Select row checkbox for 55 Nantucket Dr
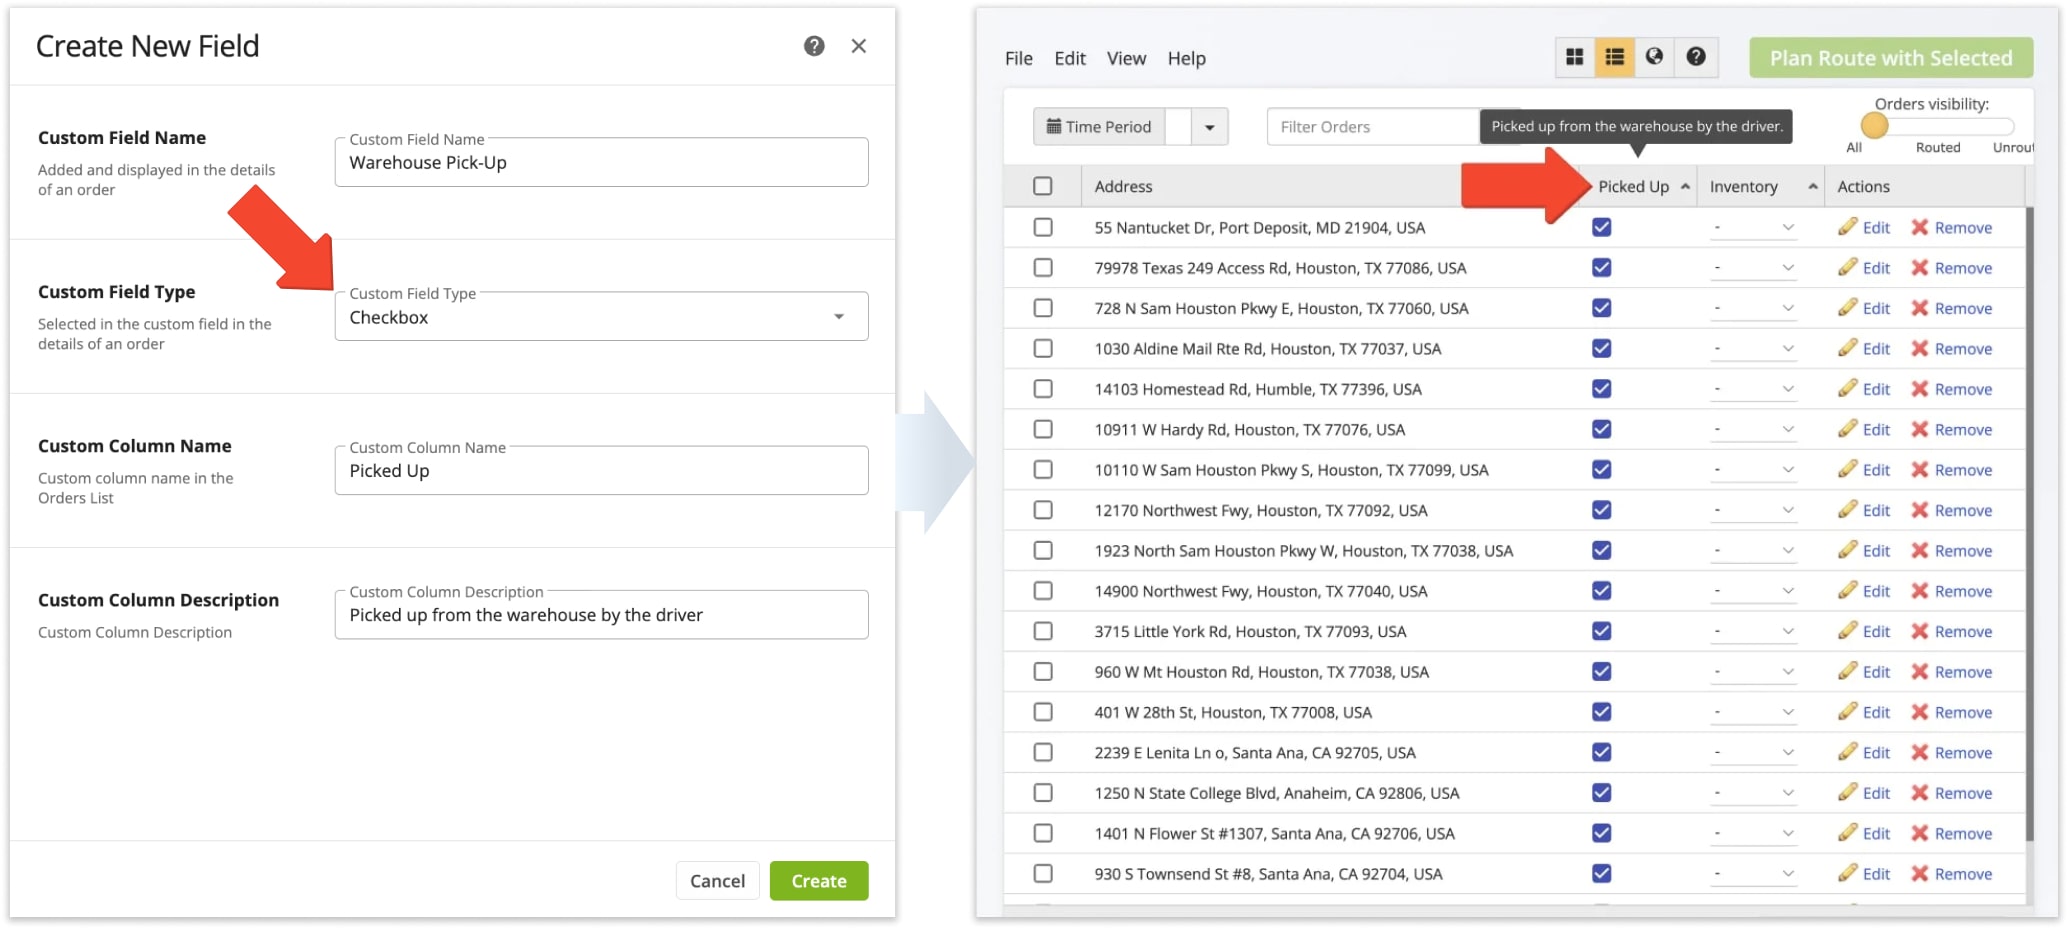 coord(1043,227)
